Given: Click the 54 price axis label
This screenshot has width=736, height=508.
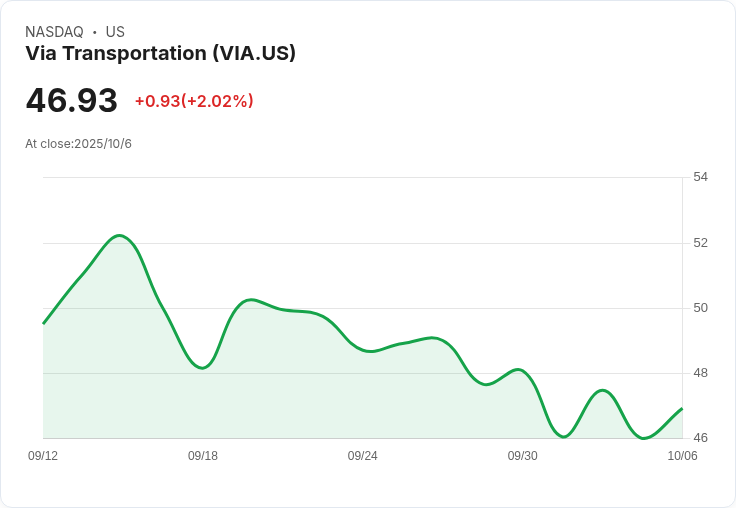Looking at the screenshot, I should point(700,177).
